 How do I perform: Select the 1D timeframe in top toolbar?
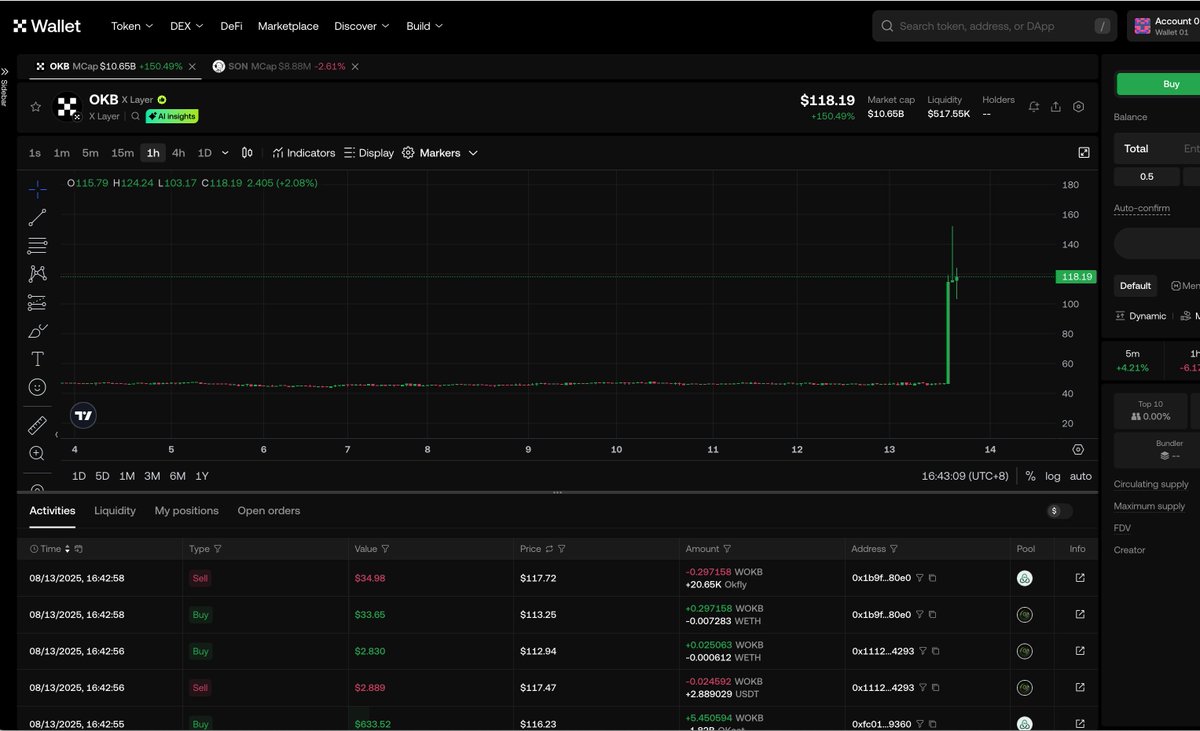[x=204, y=153]
